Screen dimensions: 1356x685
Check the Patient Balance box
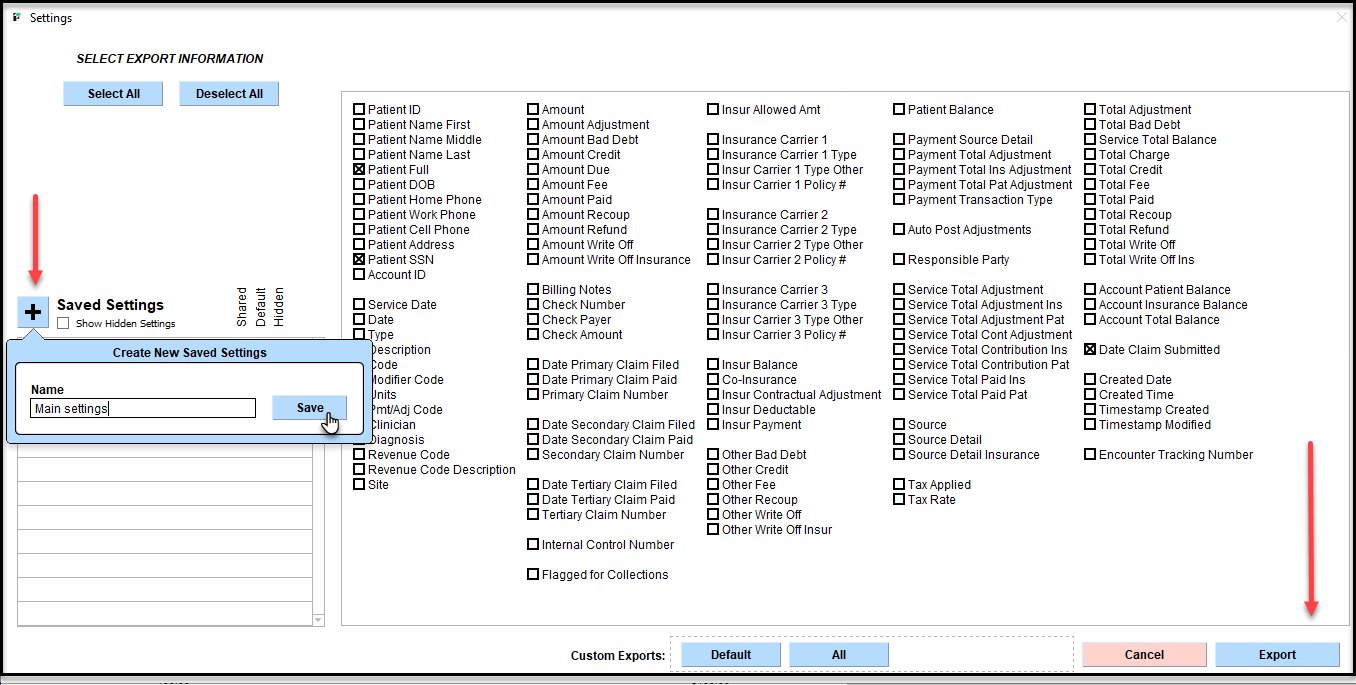coord(899,110)
